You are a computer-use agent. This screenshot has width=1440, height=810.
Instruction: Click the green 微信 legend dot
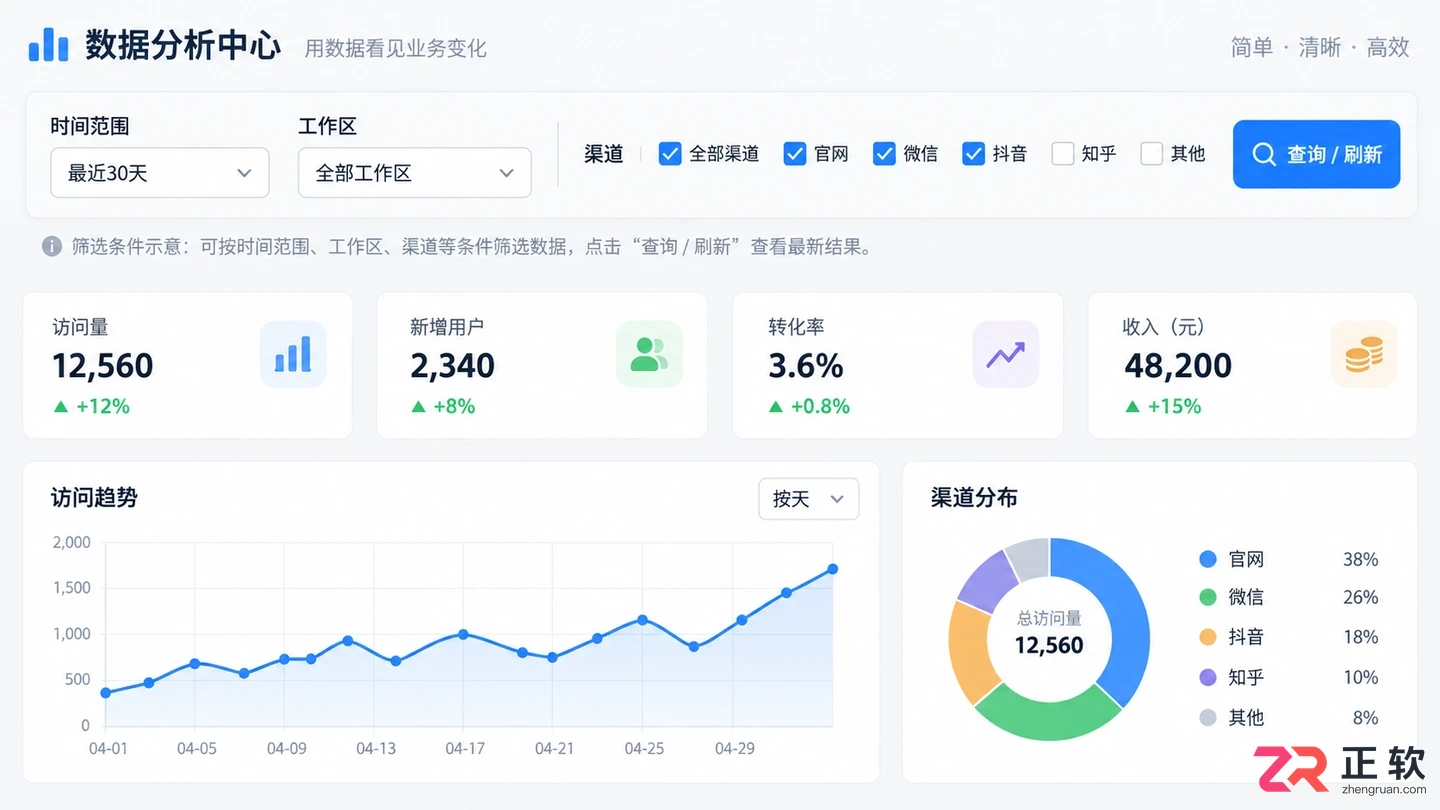pos(1208,597)
